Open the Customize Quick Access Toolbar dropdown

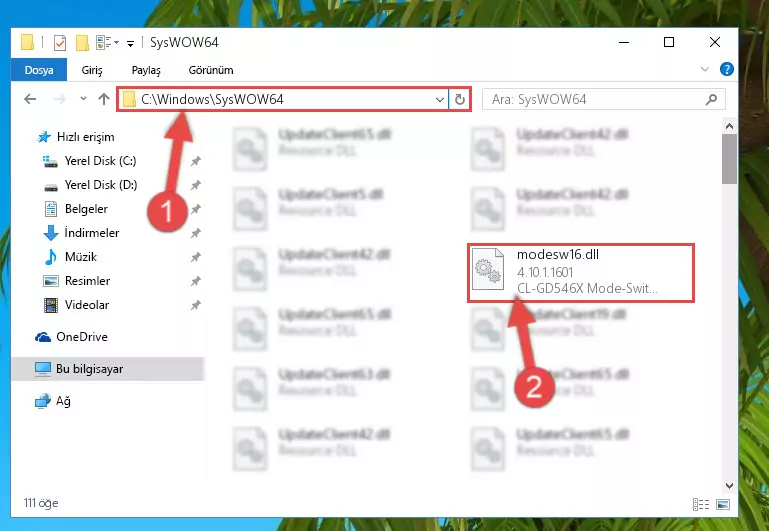130,44
